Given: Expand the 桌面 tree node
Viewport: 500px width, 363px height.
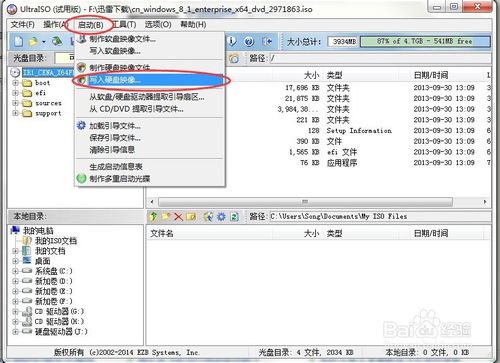Looking at the screenshot, I should (15, 261).
